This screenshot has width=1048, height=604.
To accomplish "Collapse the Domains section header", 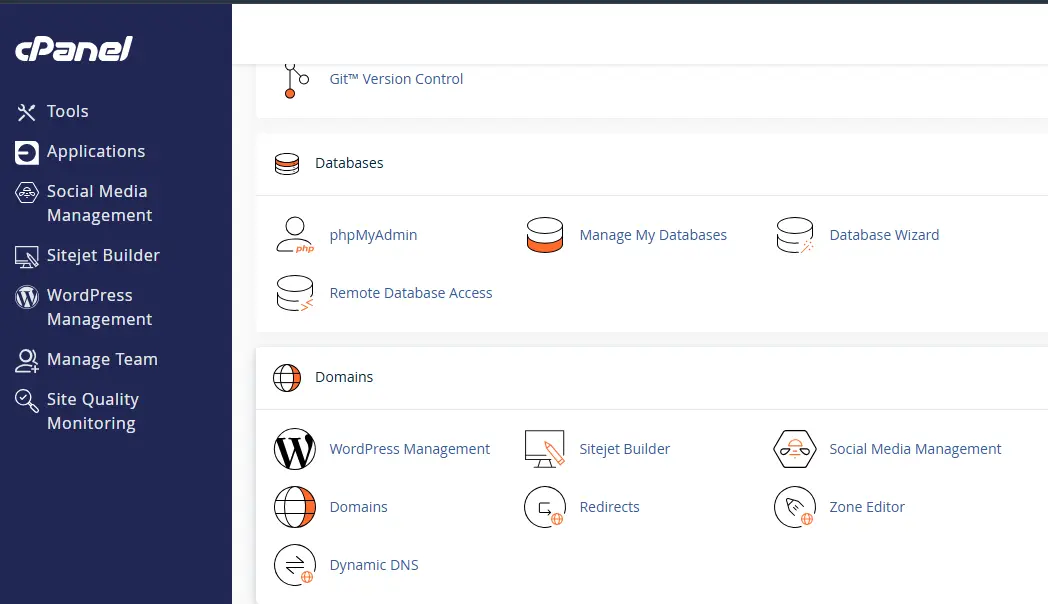I will tap(652, 378).
